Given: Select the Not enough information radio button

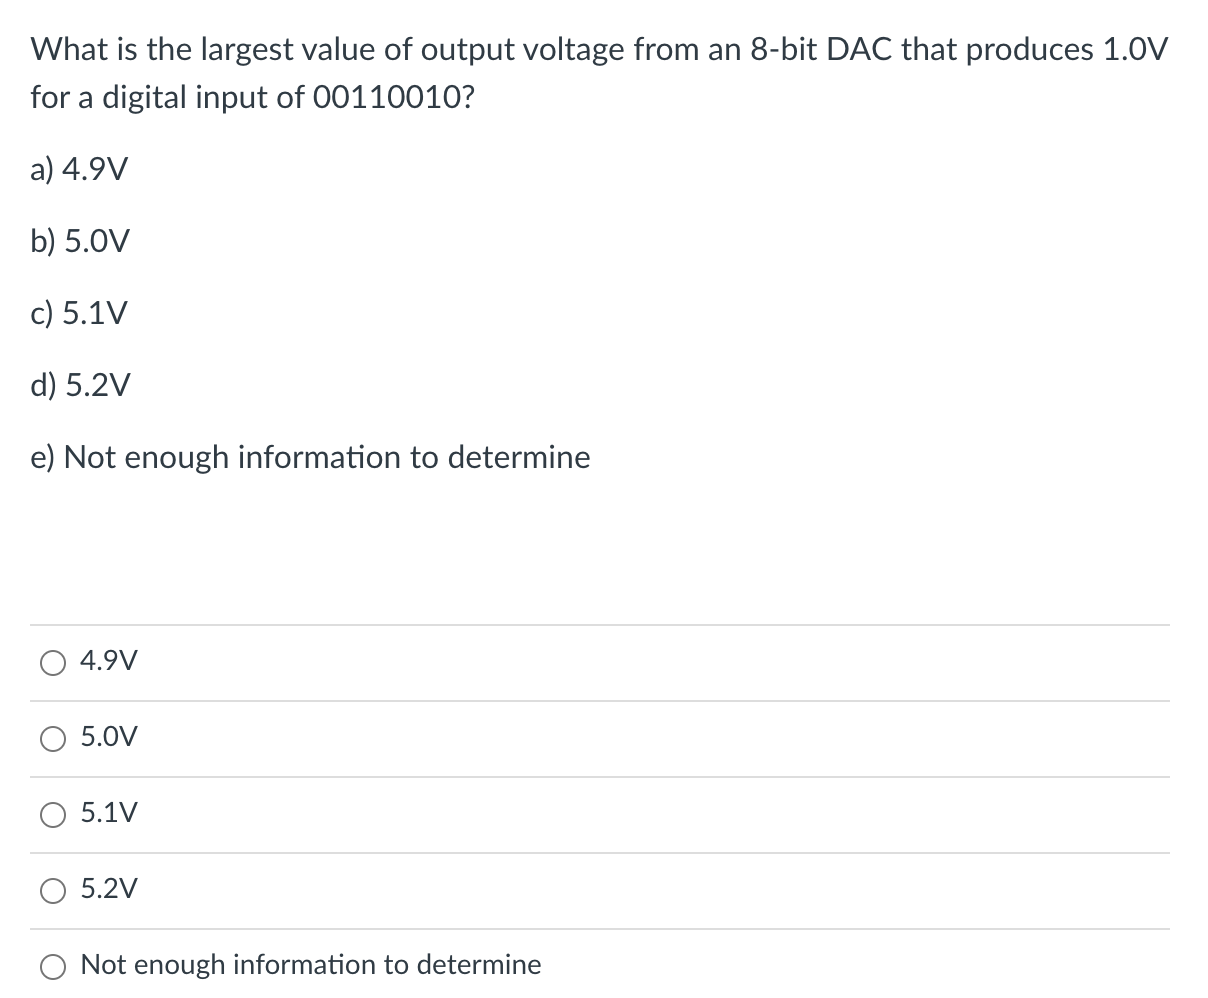Looking at the screenshot, I should [x=52, y=965].
